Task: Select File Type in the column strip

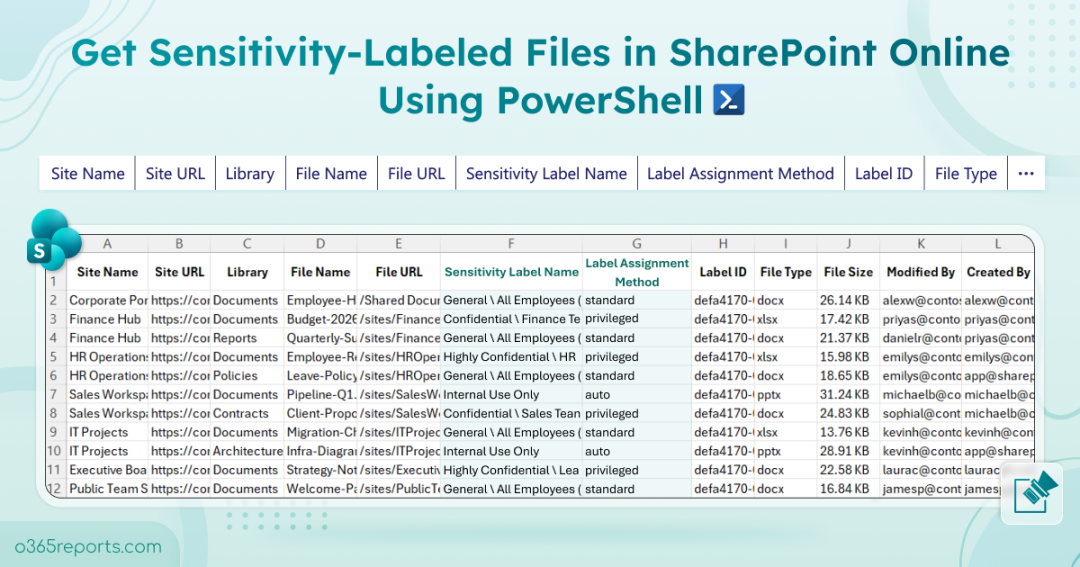Action: (x=965, y=173)
